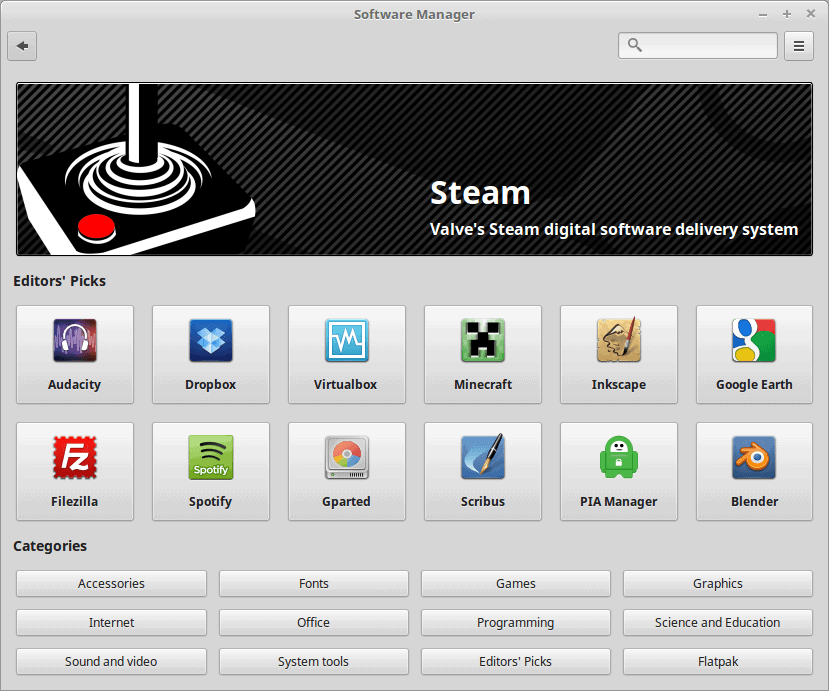Open the hamburger menu
Image resolution: width=829 pixels, height=691 pixels.
(x=798, y=45)
